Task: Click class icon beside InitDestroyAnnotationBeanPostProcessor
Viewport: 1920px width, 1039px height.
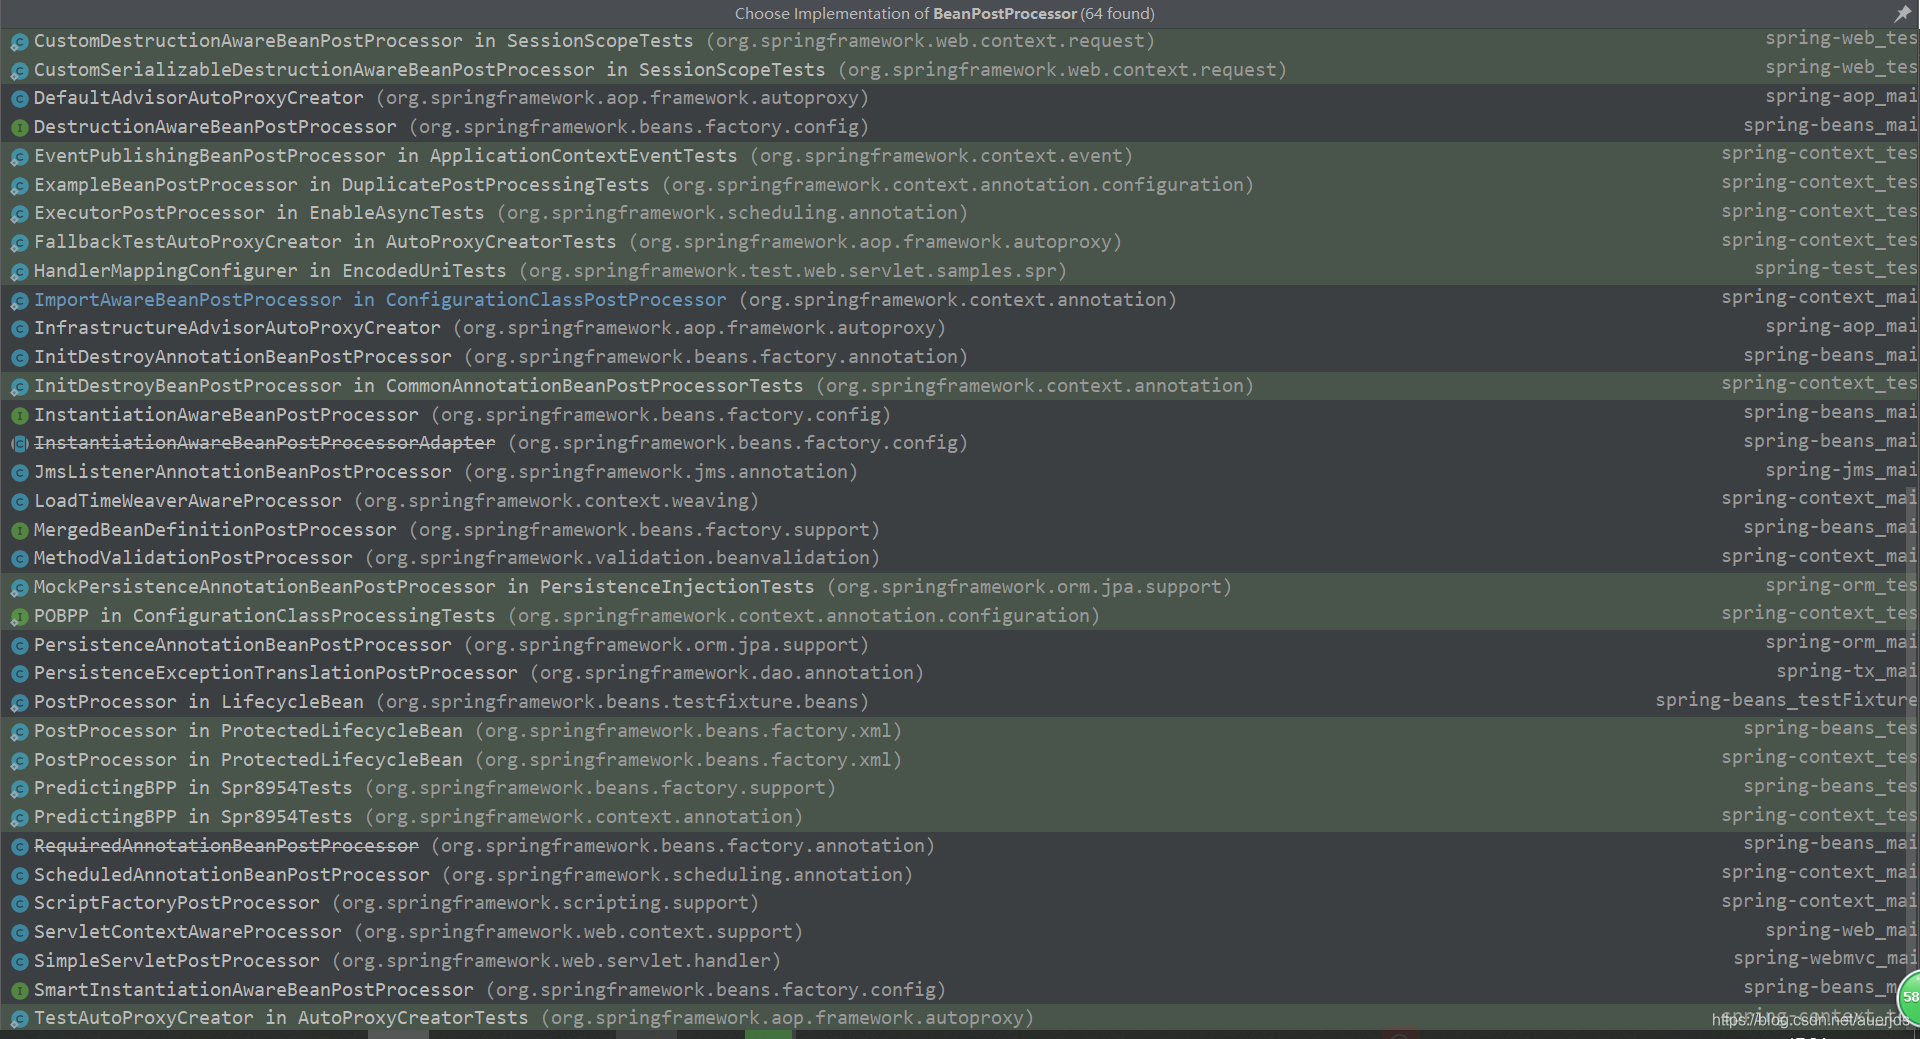Action: pyautogui.click(x=19, y=358)
